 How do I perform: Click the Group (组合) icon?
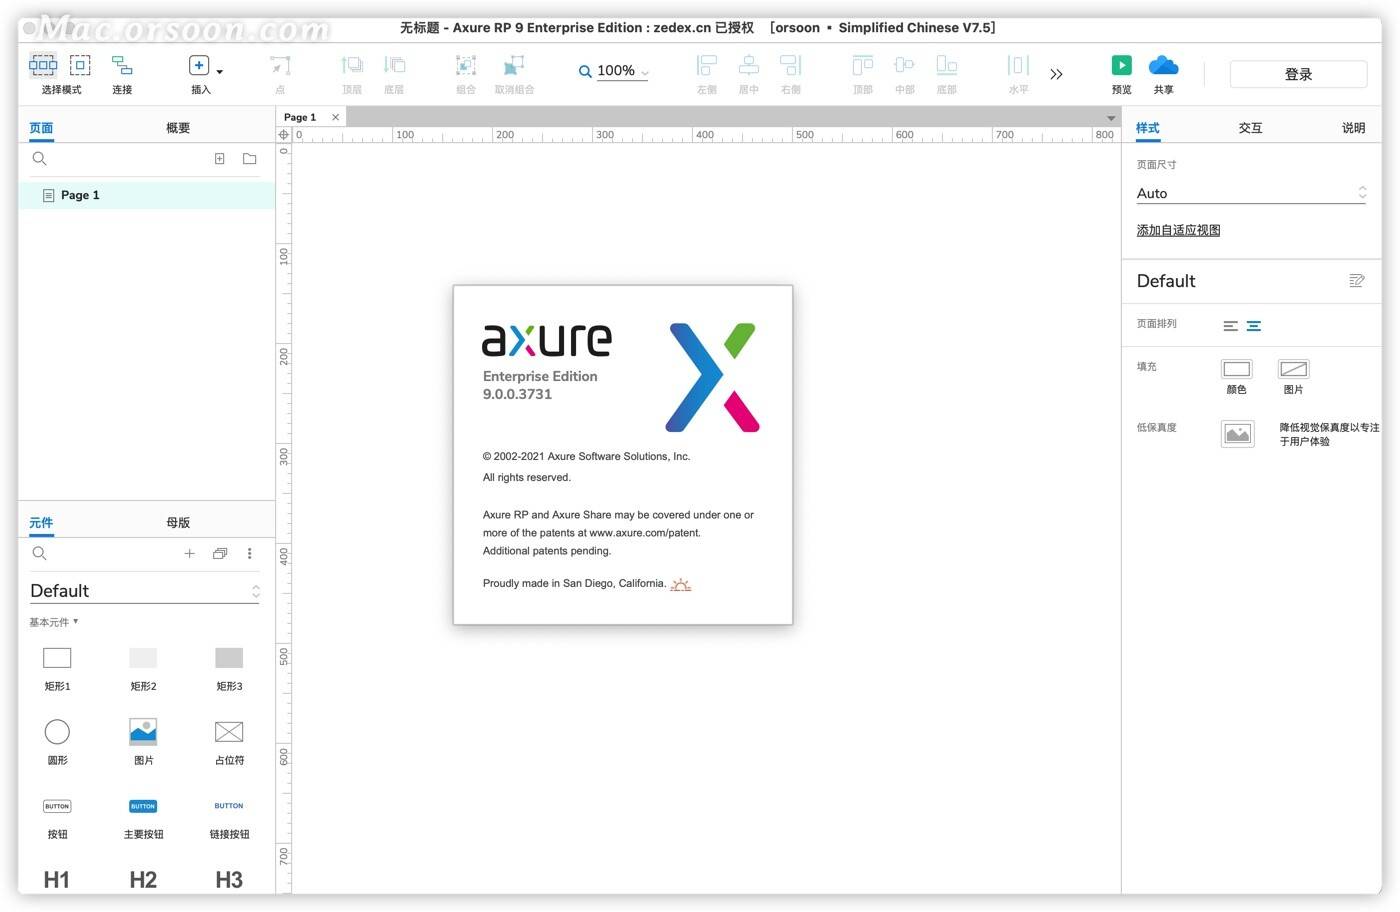tap(466, 66)
